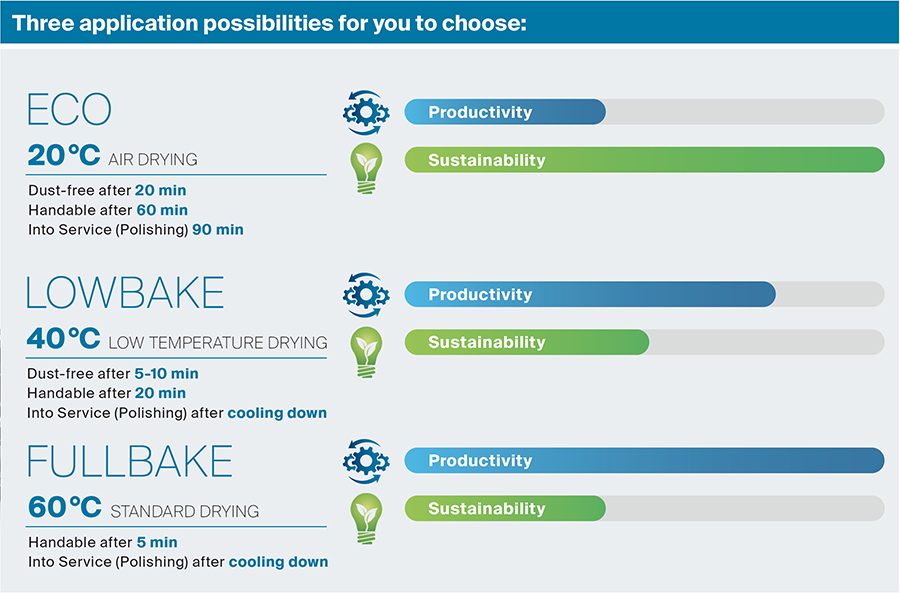Click the FULLBAKE heading
The image size is (900, 593).
coord(130,461)
